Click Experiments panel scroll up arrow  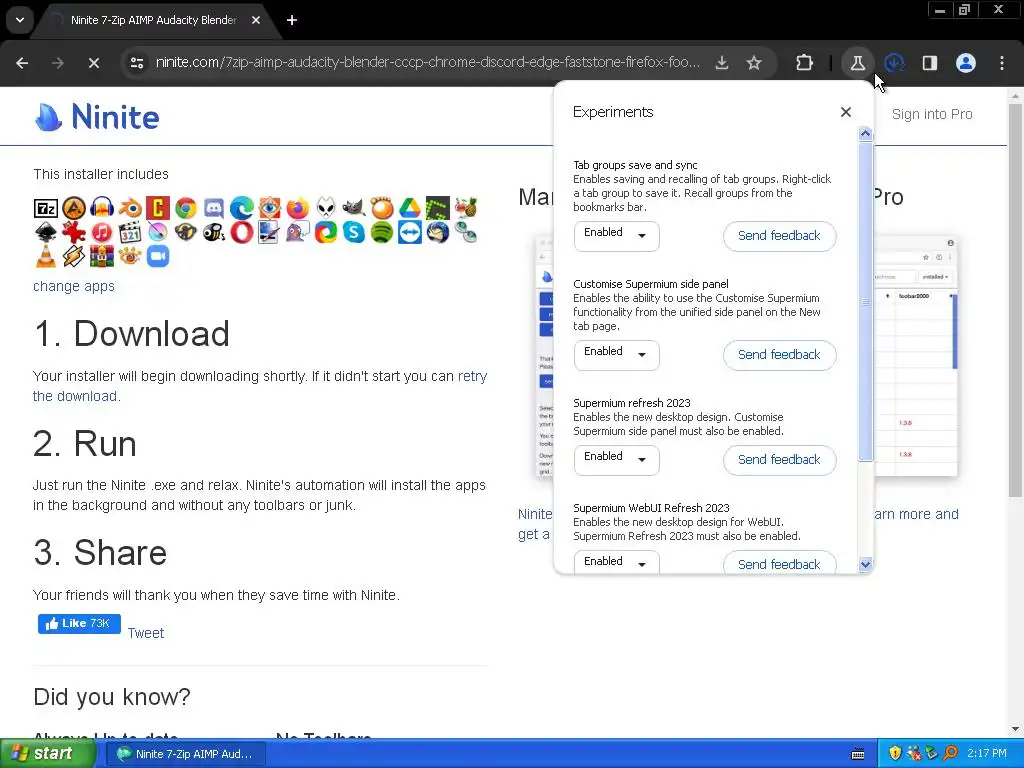coord(865,134)
